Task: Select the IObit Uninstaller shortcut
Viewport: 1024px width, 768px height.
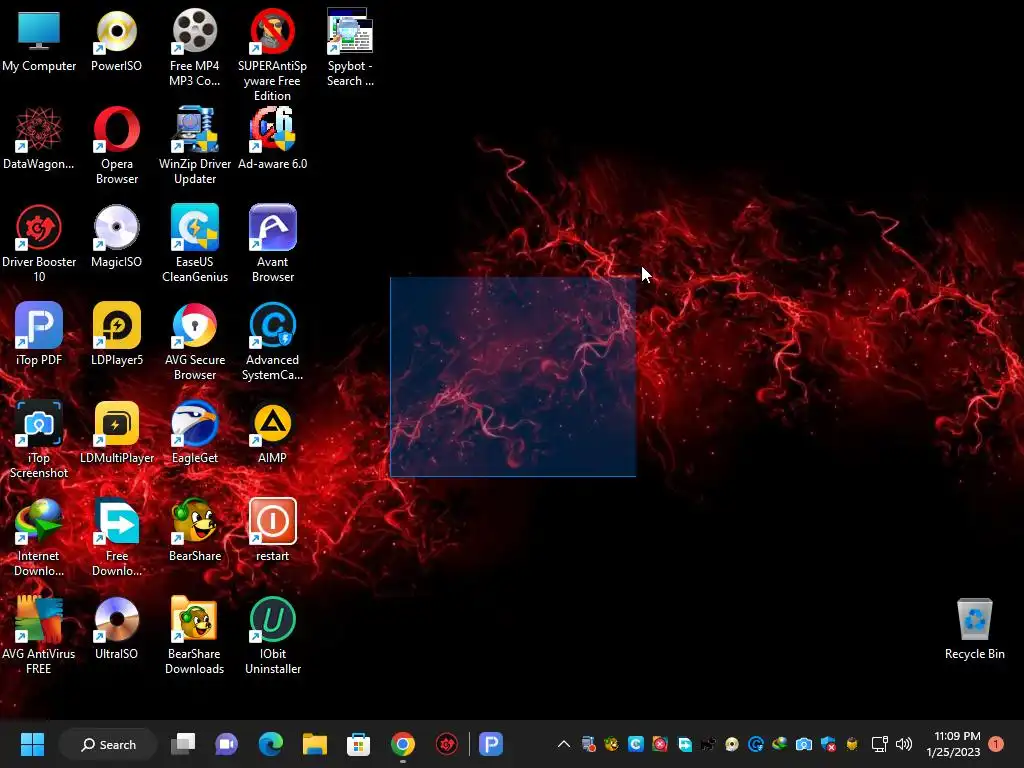Action: click(x=272, y=635)
